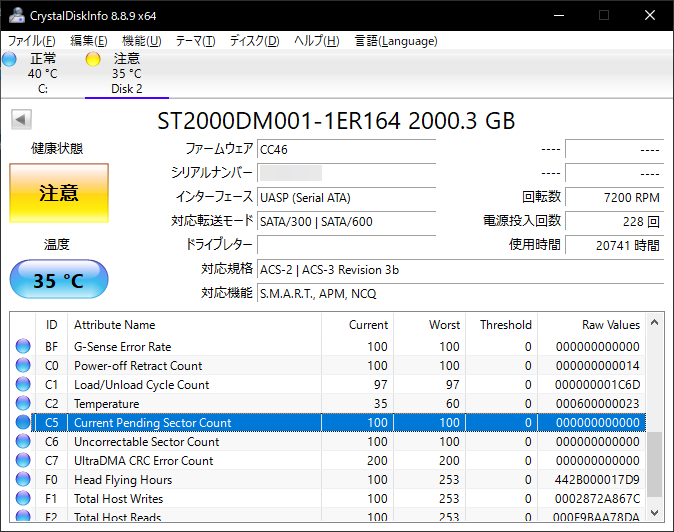This screenshot has width=674, height=532.
Task: Open the 機能(U) menu
Action: pyautogui.click(x=142, y=41)
